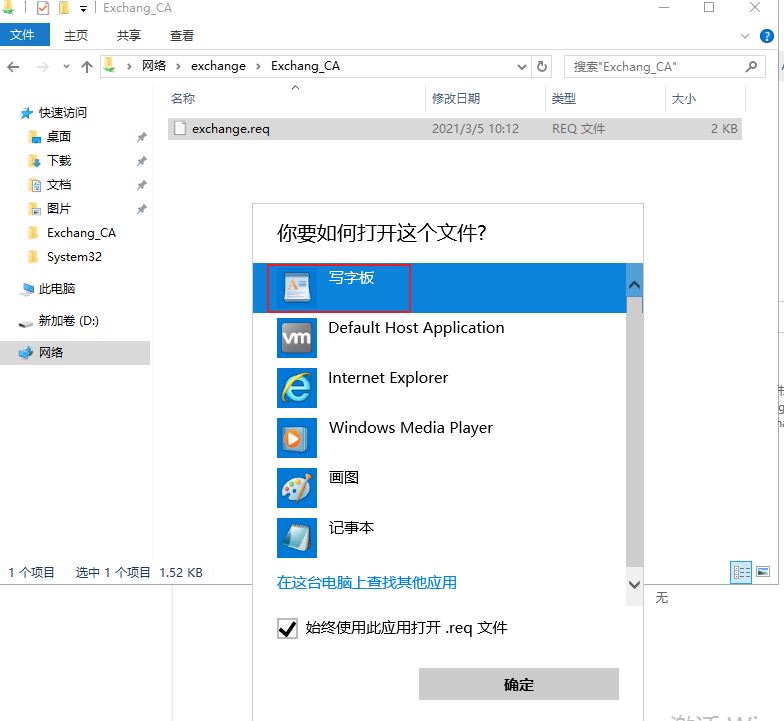
Task: Expand the breadcrumb arrow after exchange
Action: (x=258, y=66)
